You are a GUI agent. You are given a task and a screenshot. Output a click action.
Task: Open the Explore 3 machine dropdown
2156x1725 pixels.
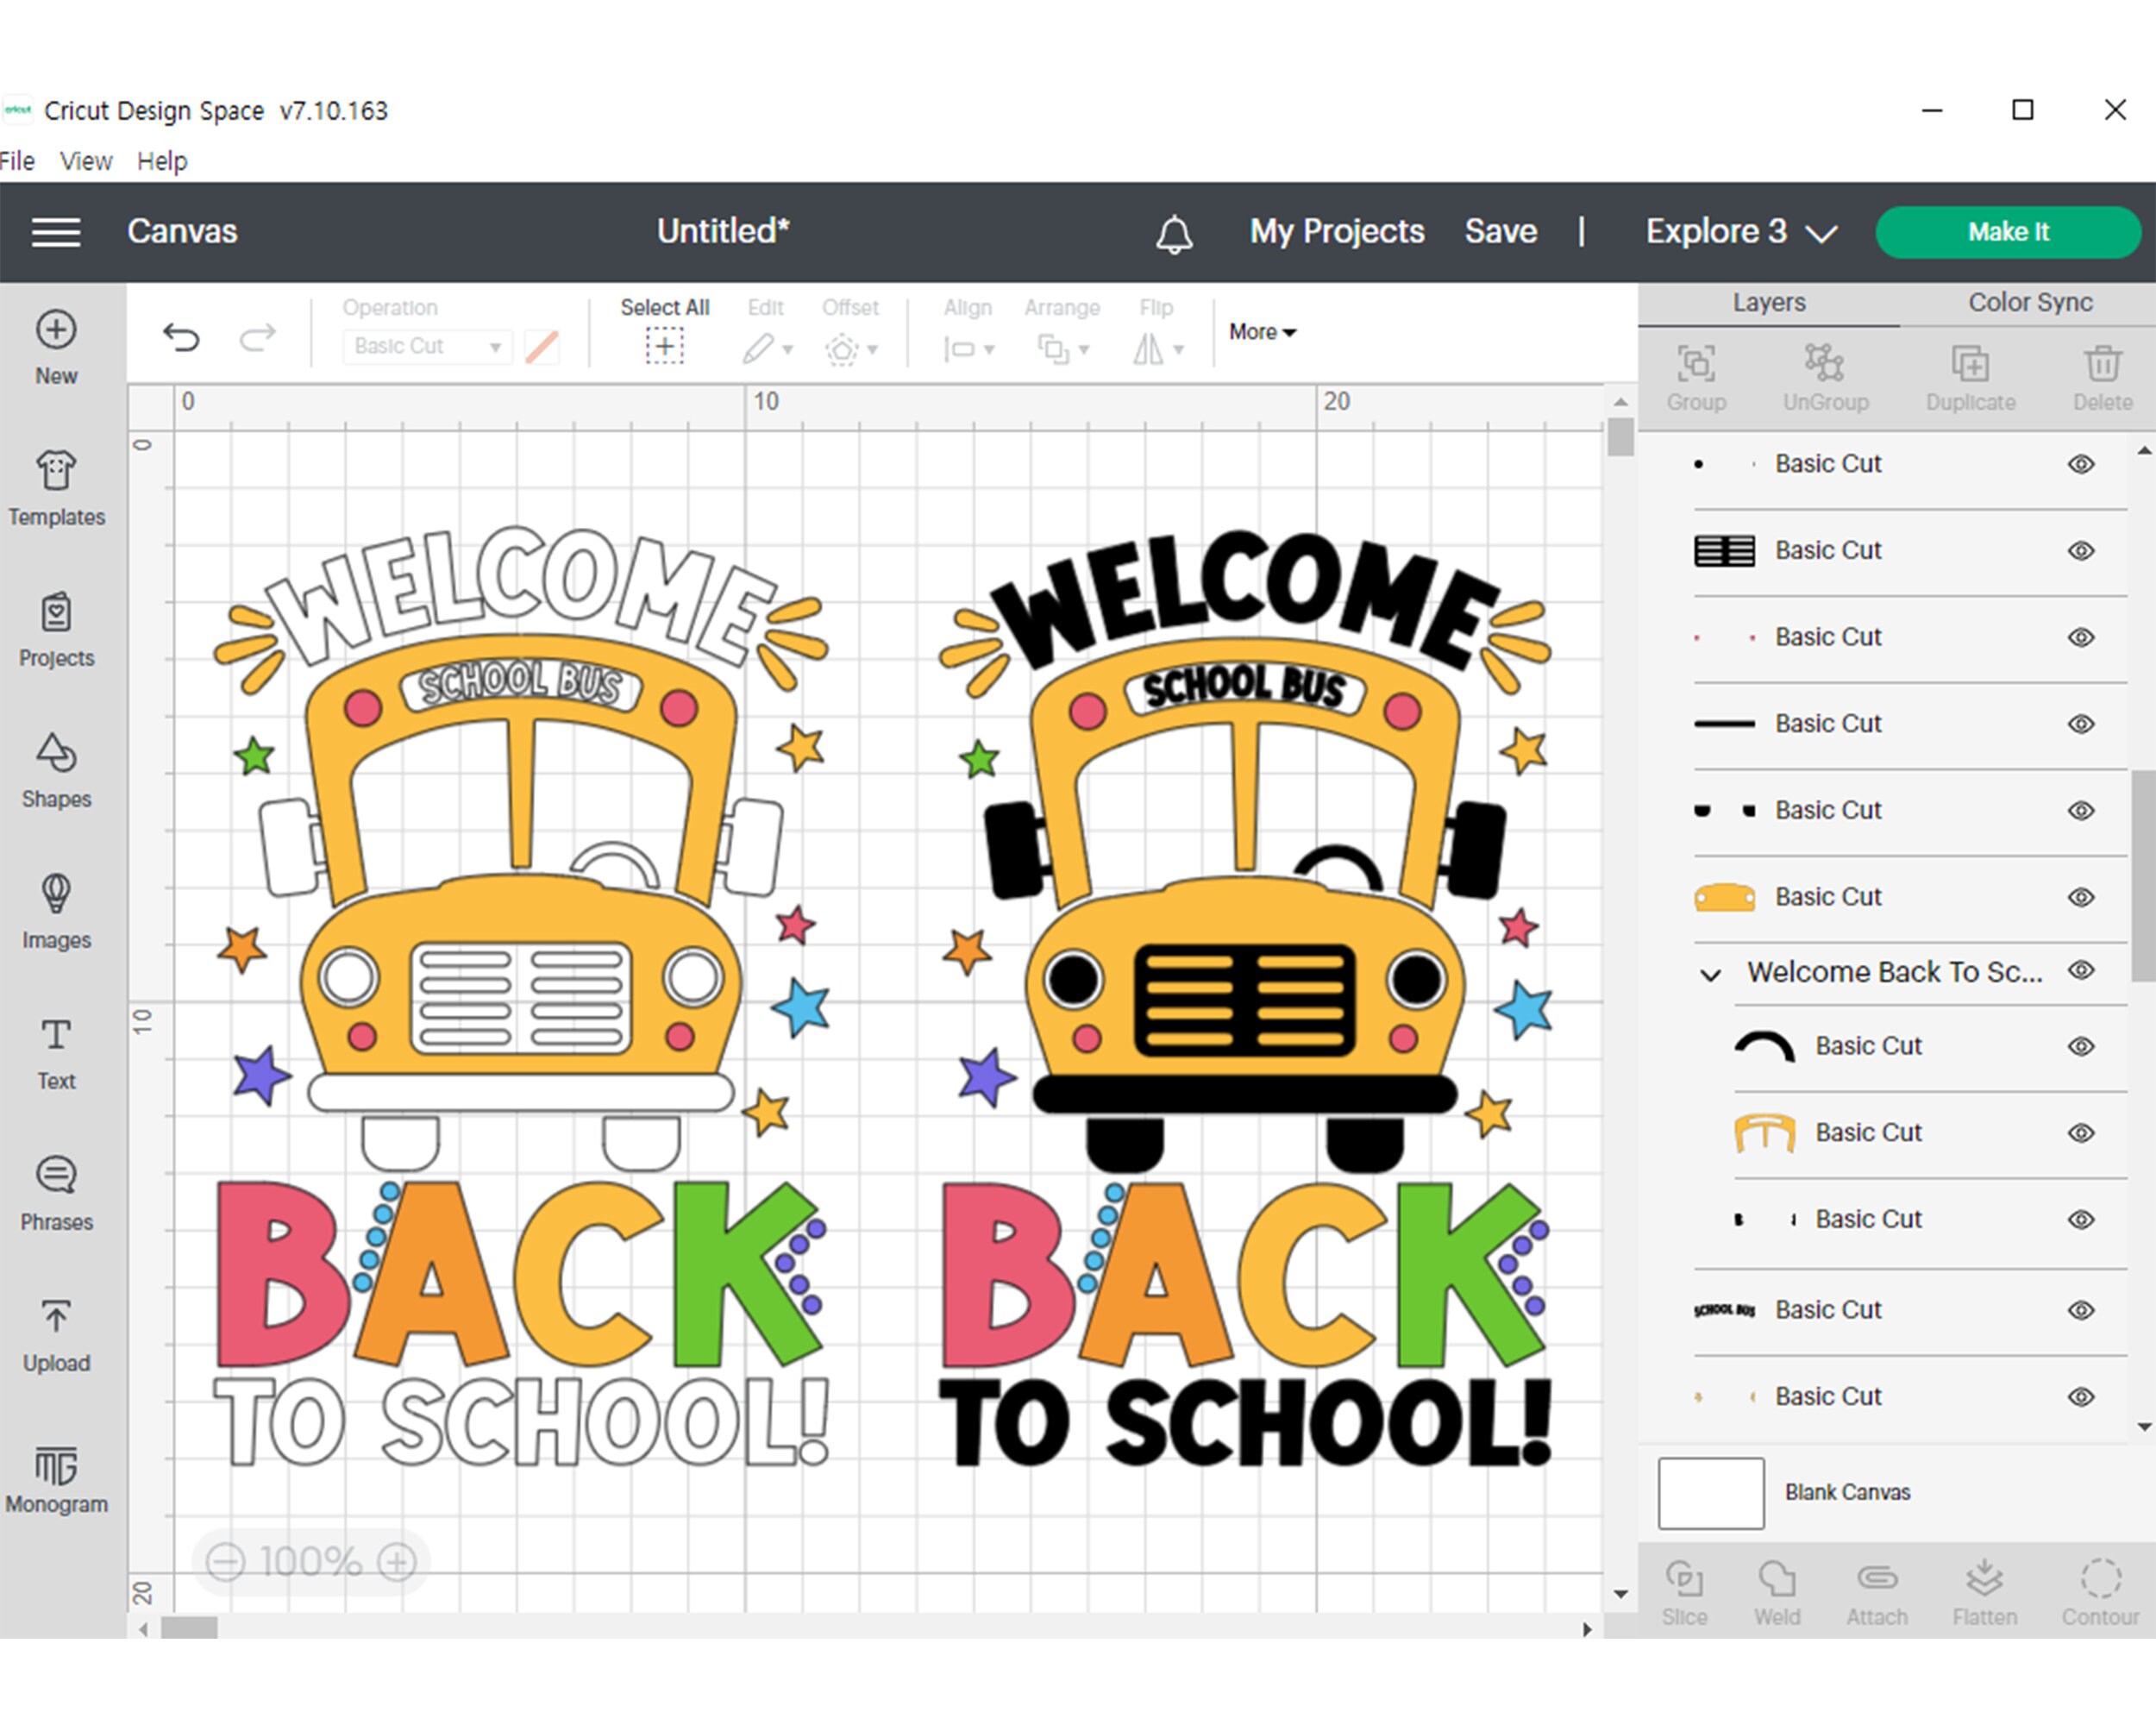pyautogui.click(x=1740, y=231)
